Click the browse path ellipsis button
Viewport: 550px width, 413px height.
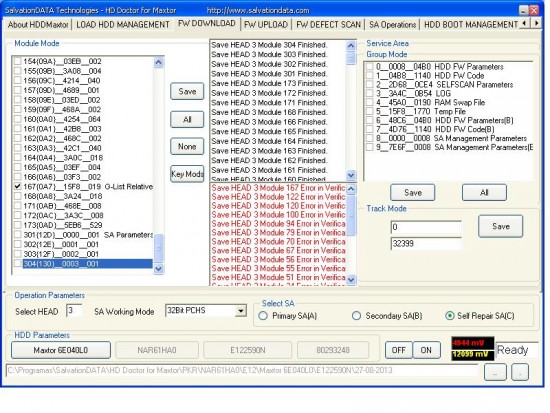pyautogui.click(x=495, y=372)
